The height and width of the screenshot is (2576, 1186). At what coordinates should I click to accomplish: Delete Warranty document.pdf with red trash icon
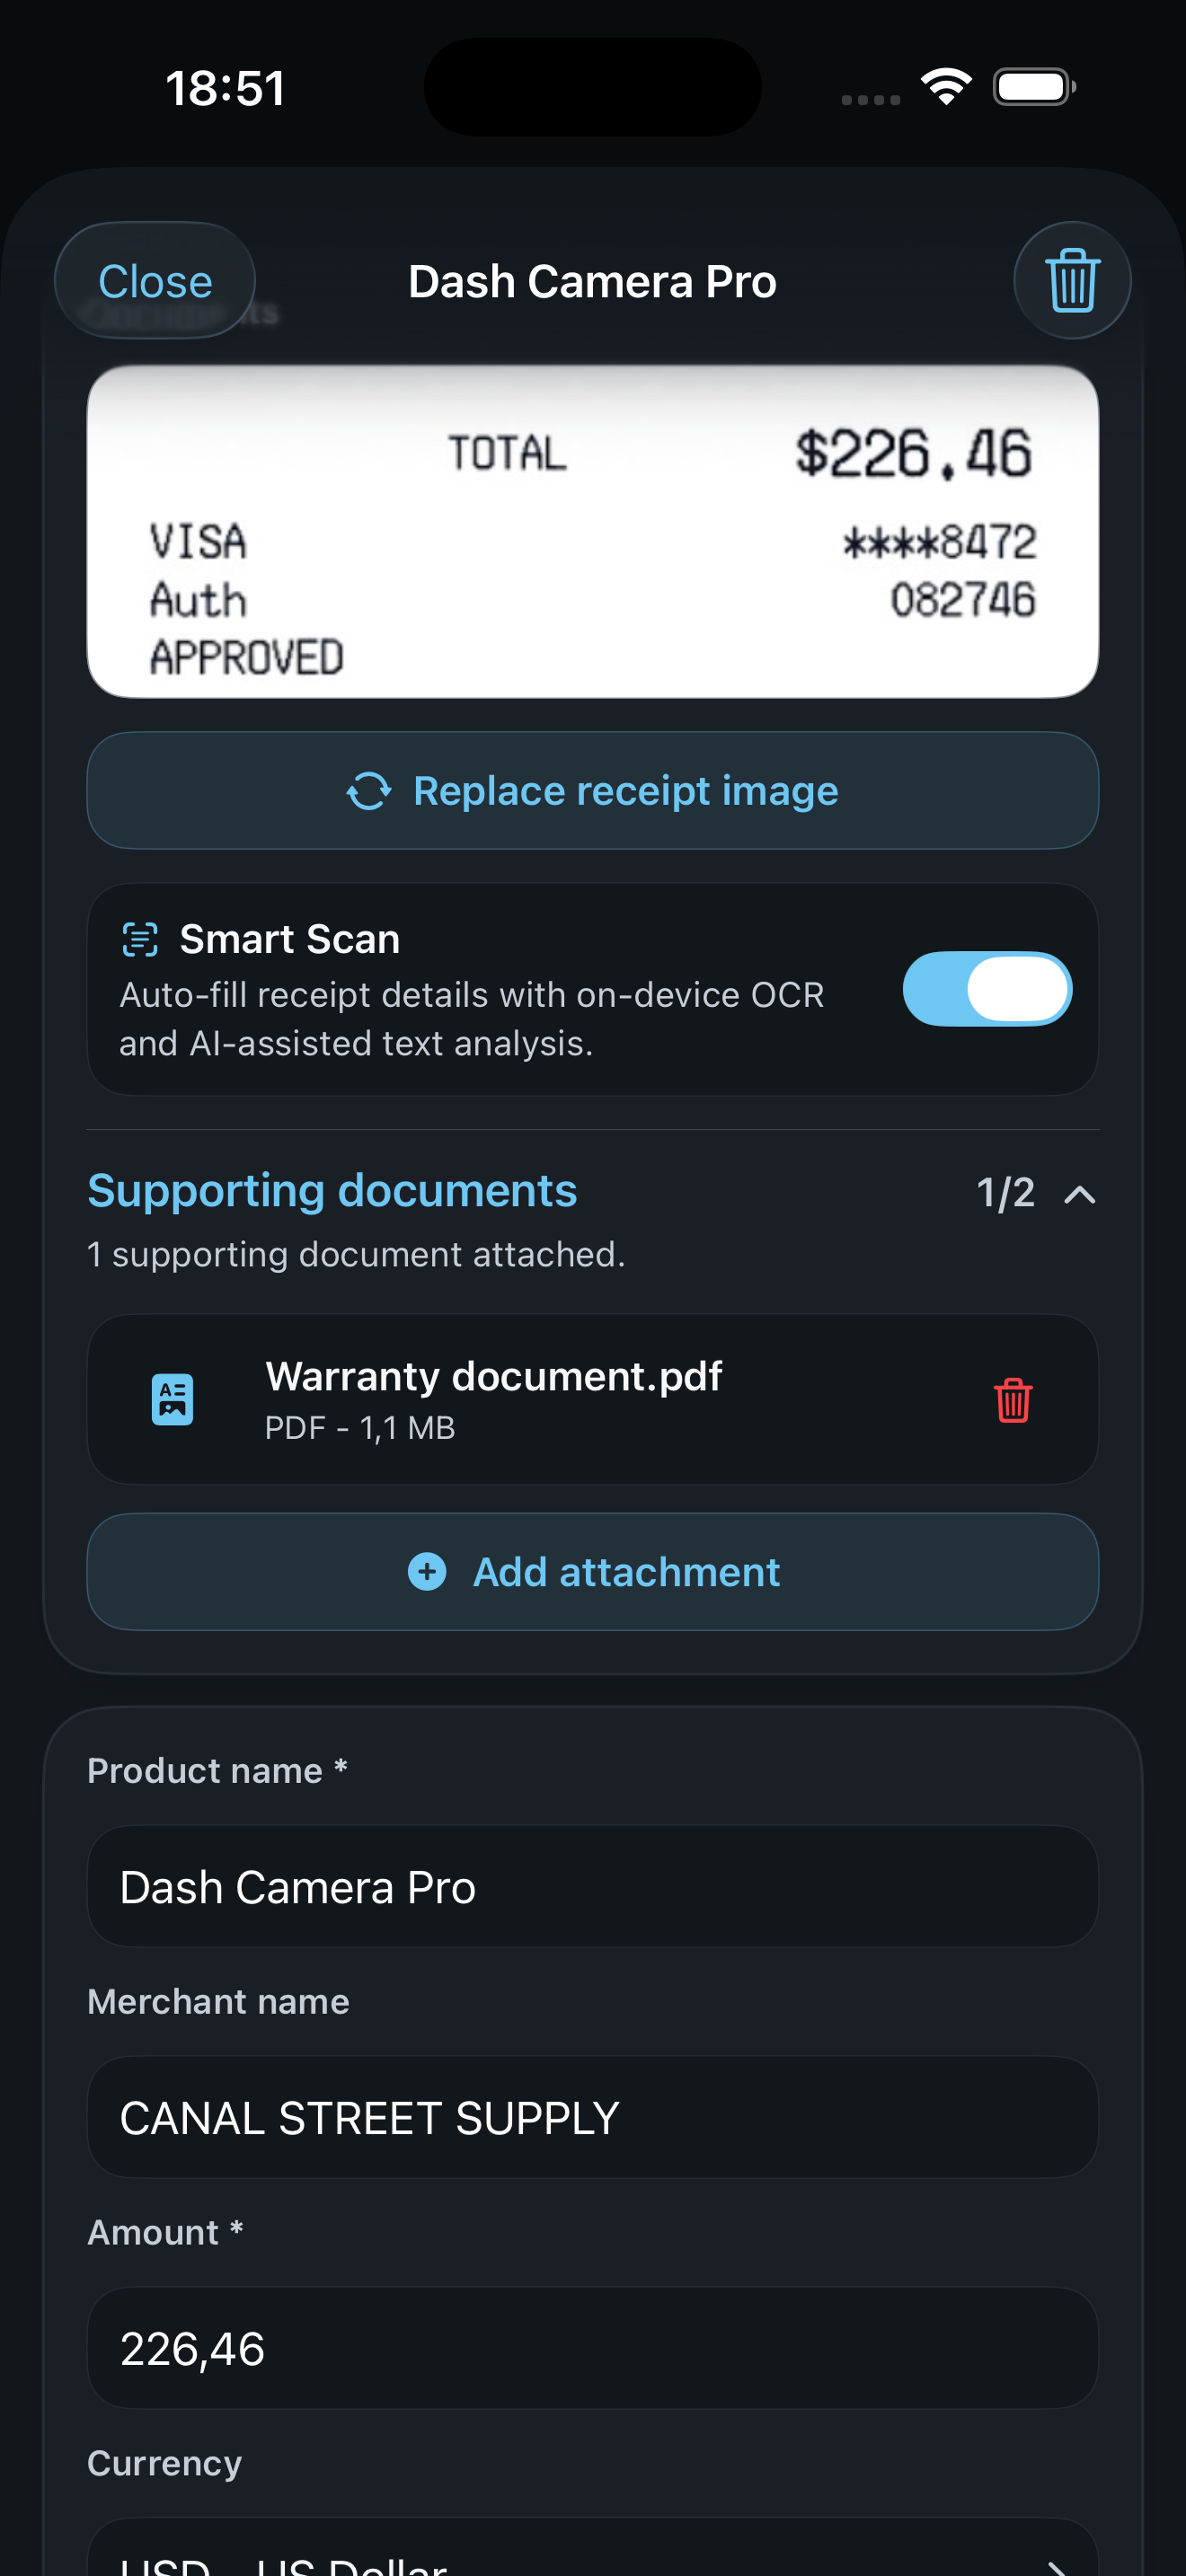click(1013, 1399)
